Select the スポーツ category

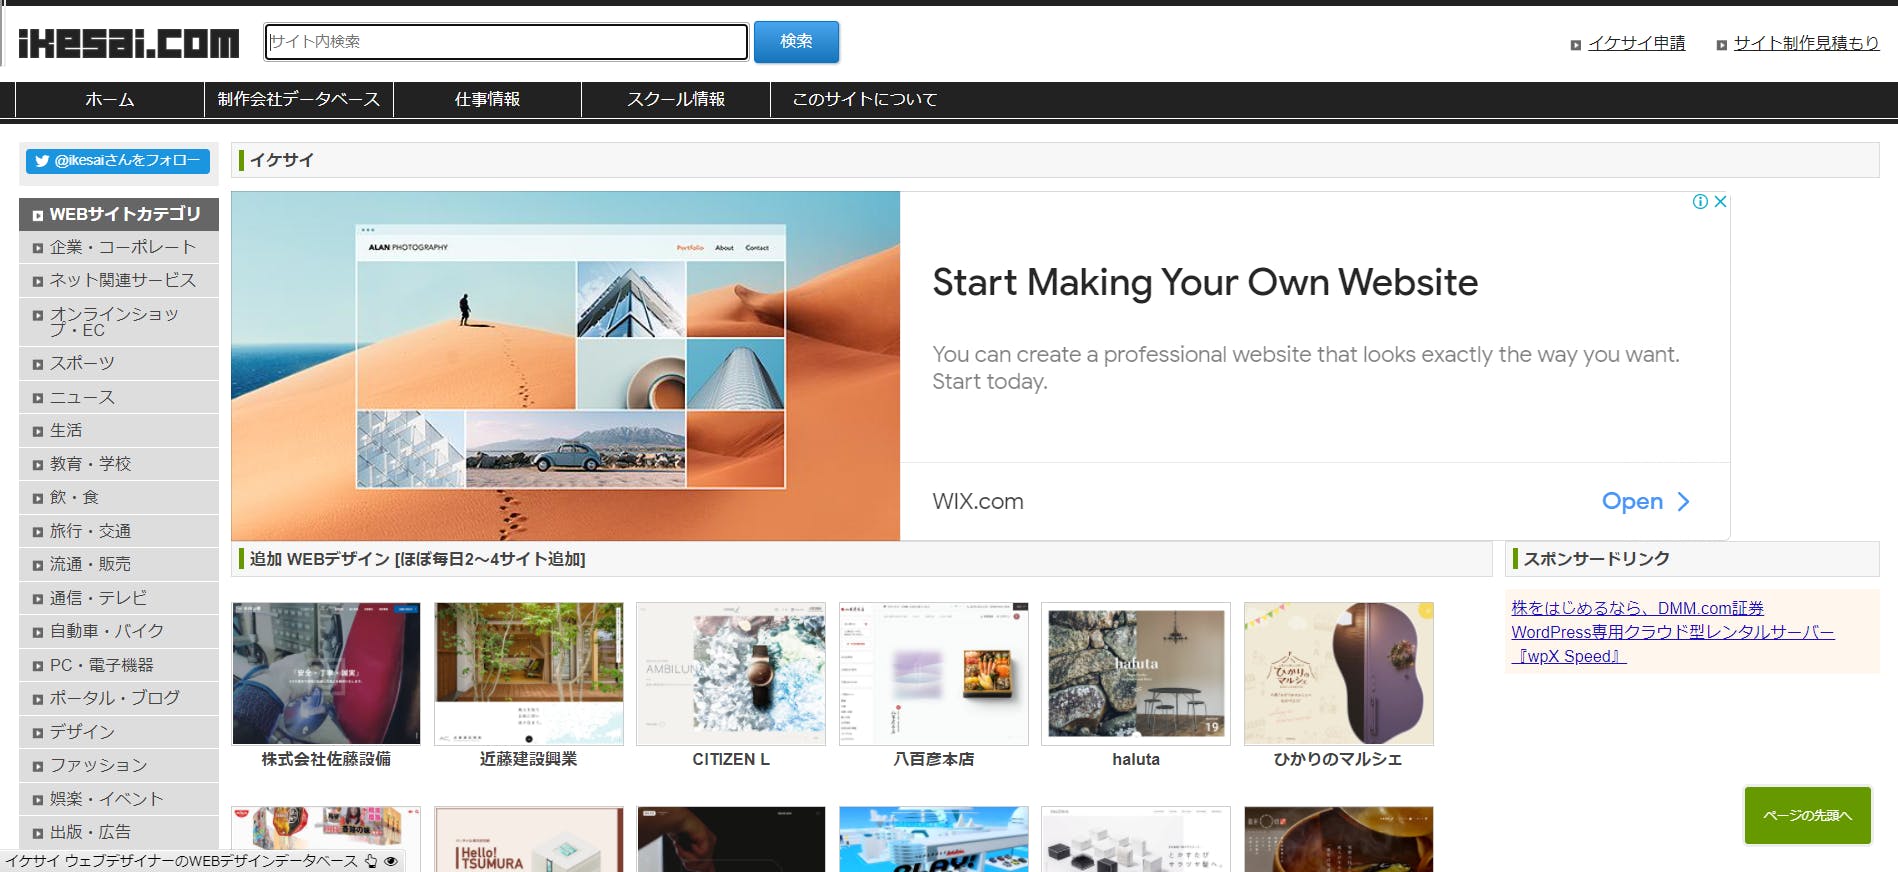point(119,363)
